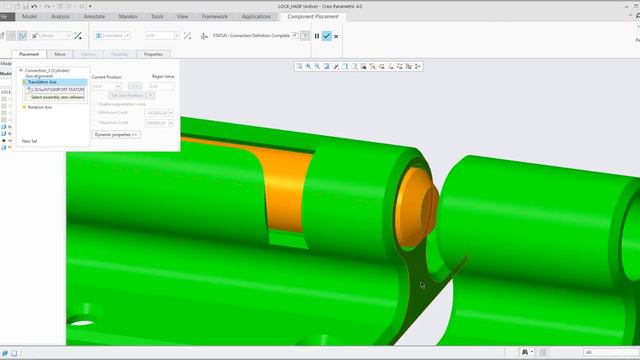Open the View ribbon tab
The image size is (640, 360).
182,16
